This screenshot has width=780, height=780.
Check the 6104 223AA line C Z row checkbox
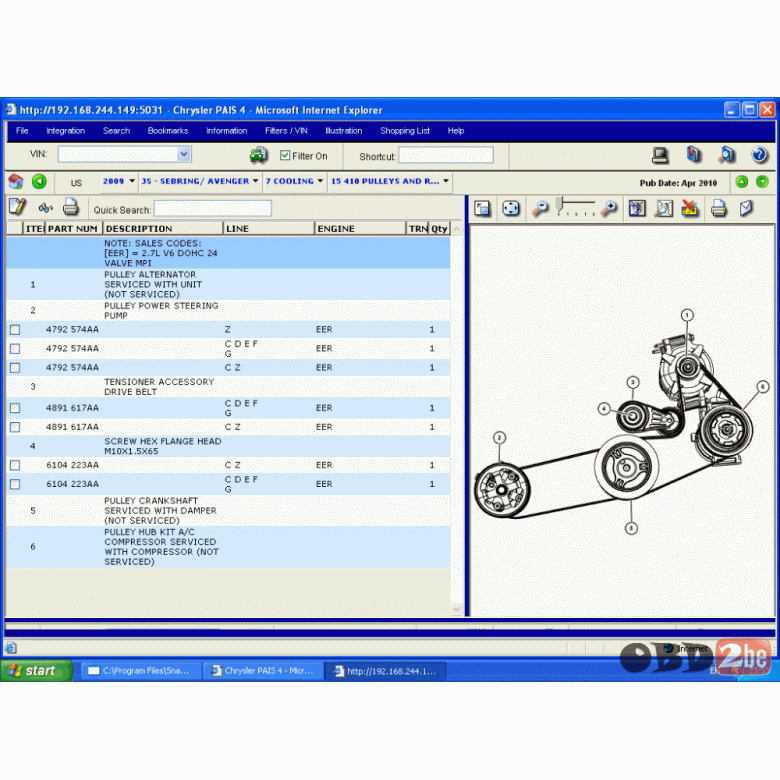click(x=15, y=465)
